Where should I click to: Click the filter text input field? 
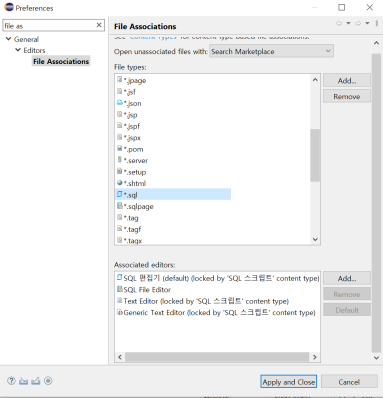(x=49, y=25)
